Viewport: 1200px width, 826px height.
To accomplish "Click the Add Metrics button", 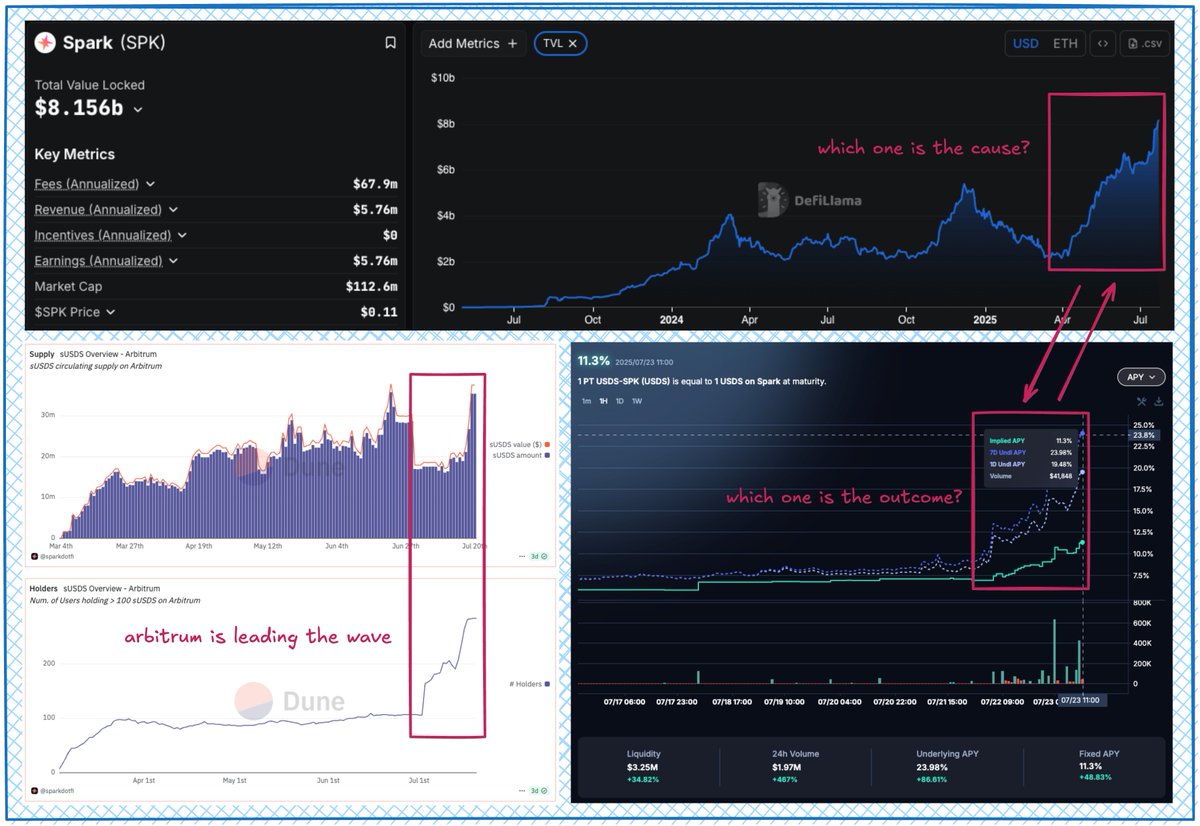I will [x=473, y=44].
